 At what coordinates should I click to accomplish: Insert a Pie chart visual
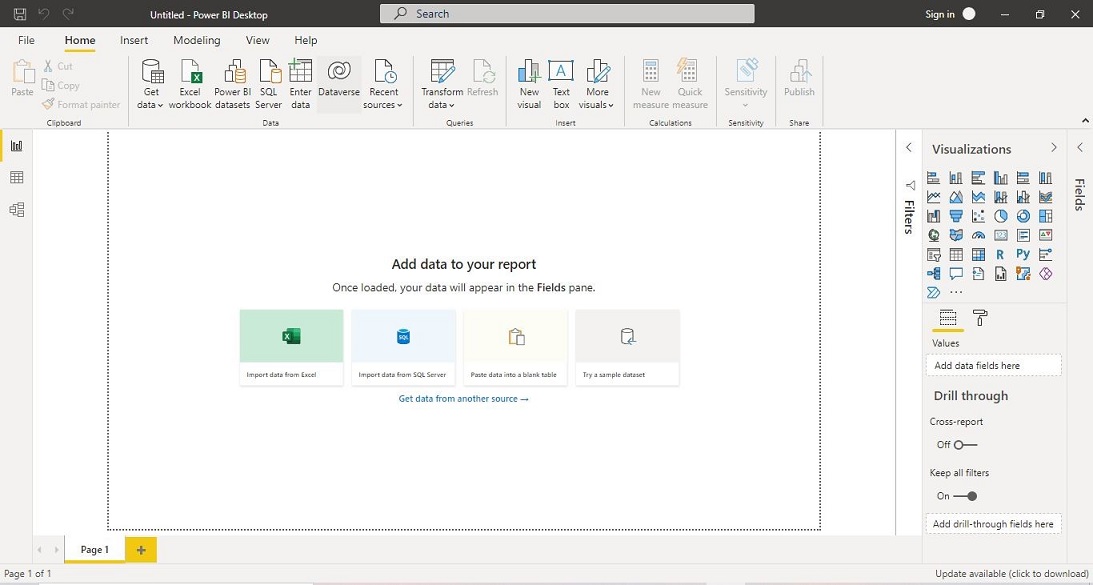click(1001, 216)
